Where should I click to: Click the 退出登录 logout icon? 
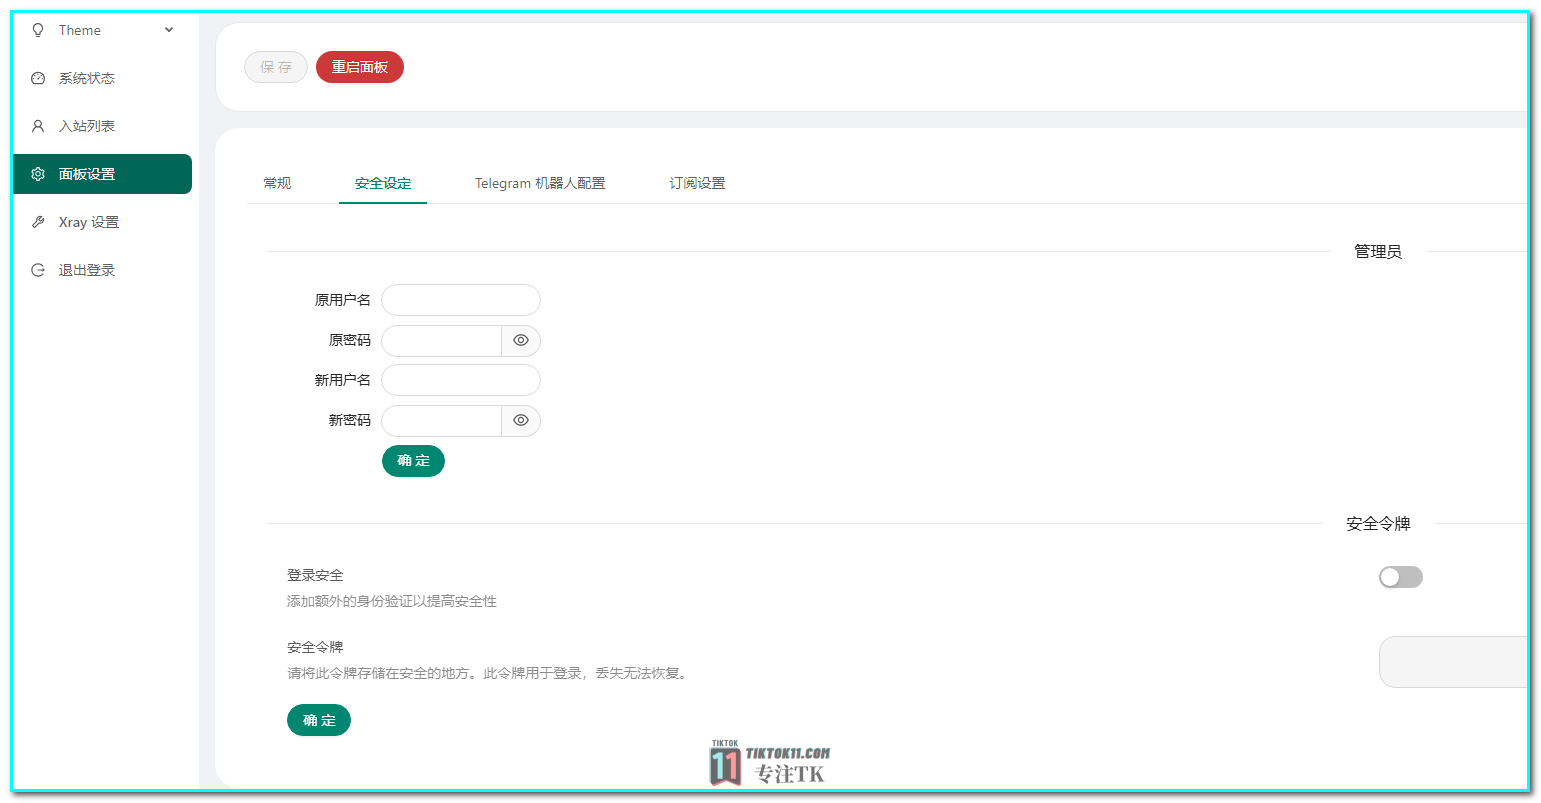point(38,270)
